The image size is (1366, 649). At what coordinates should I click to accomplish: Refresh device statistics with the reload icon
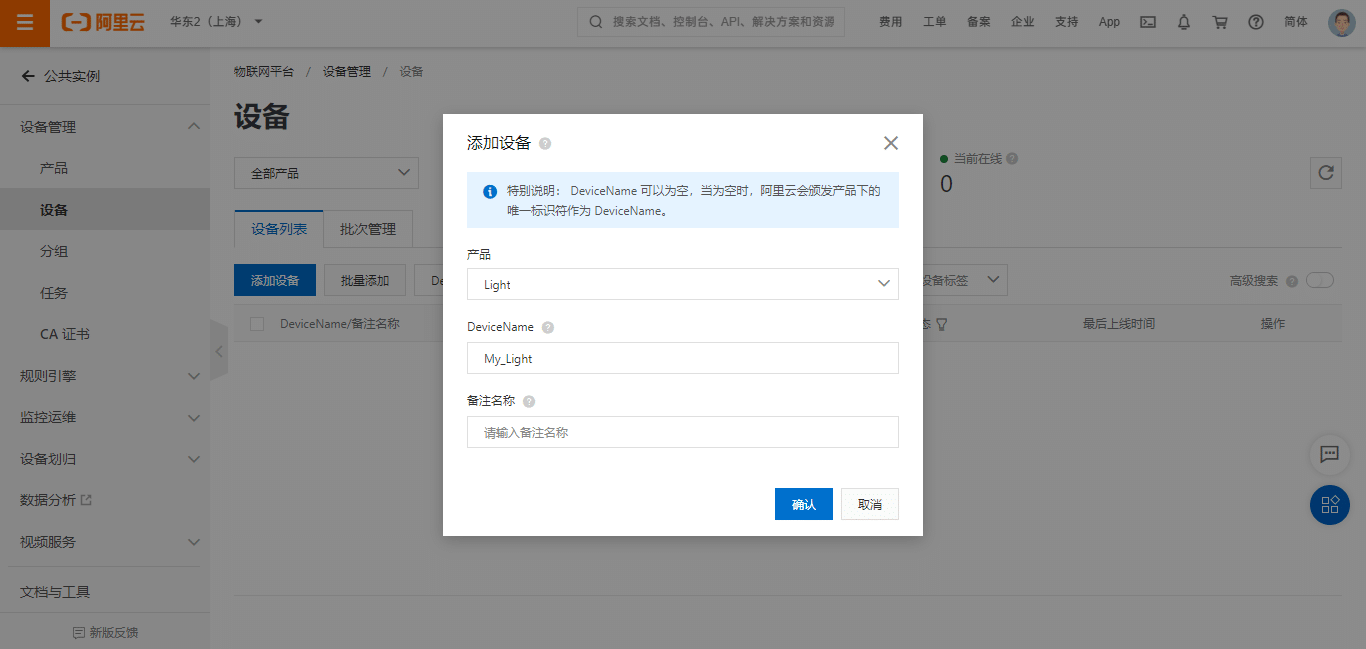pyautogui.click(x=1325, y=172)
